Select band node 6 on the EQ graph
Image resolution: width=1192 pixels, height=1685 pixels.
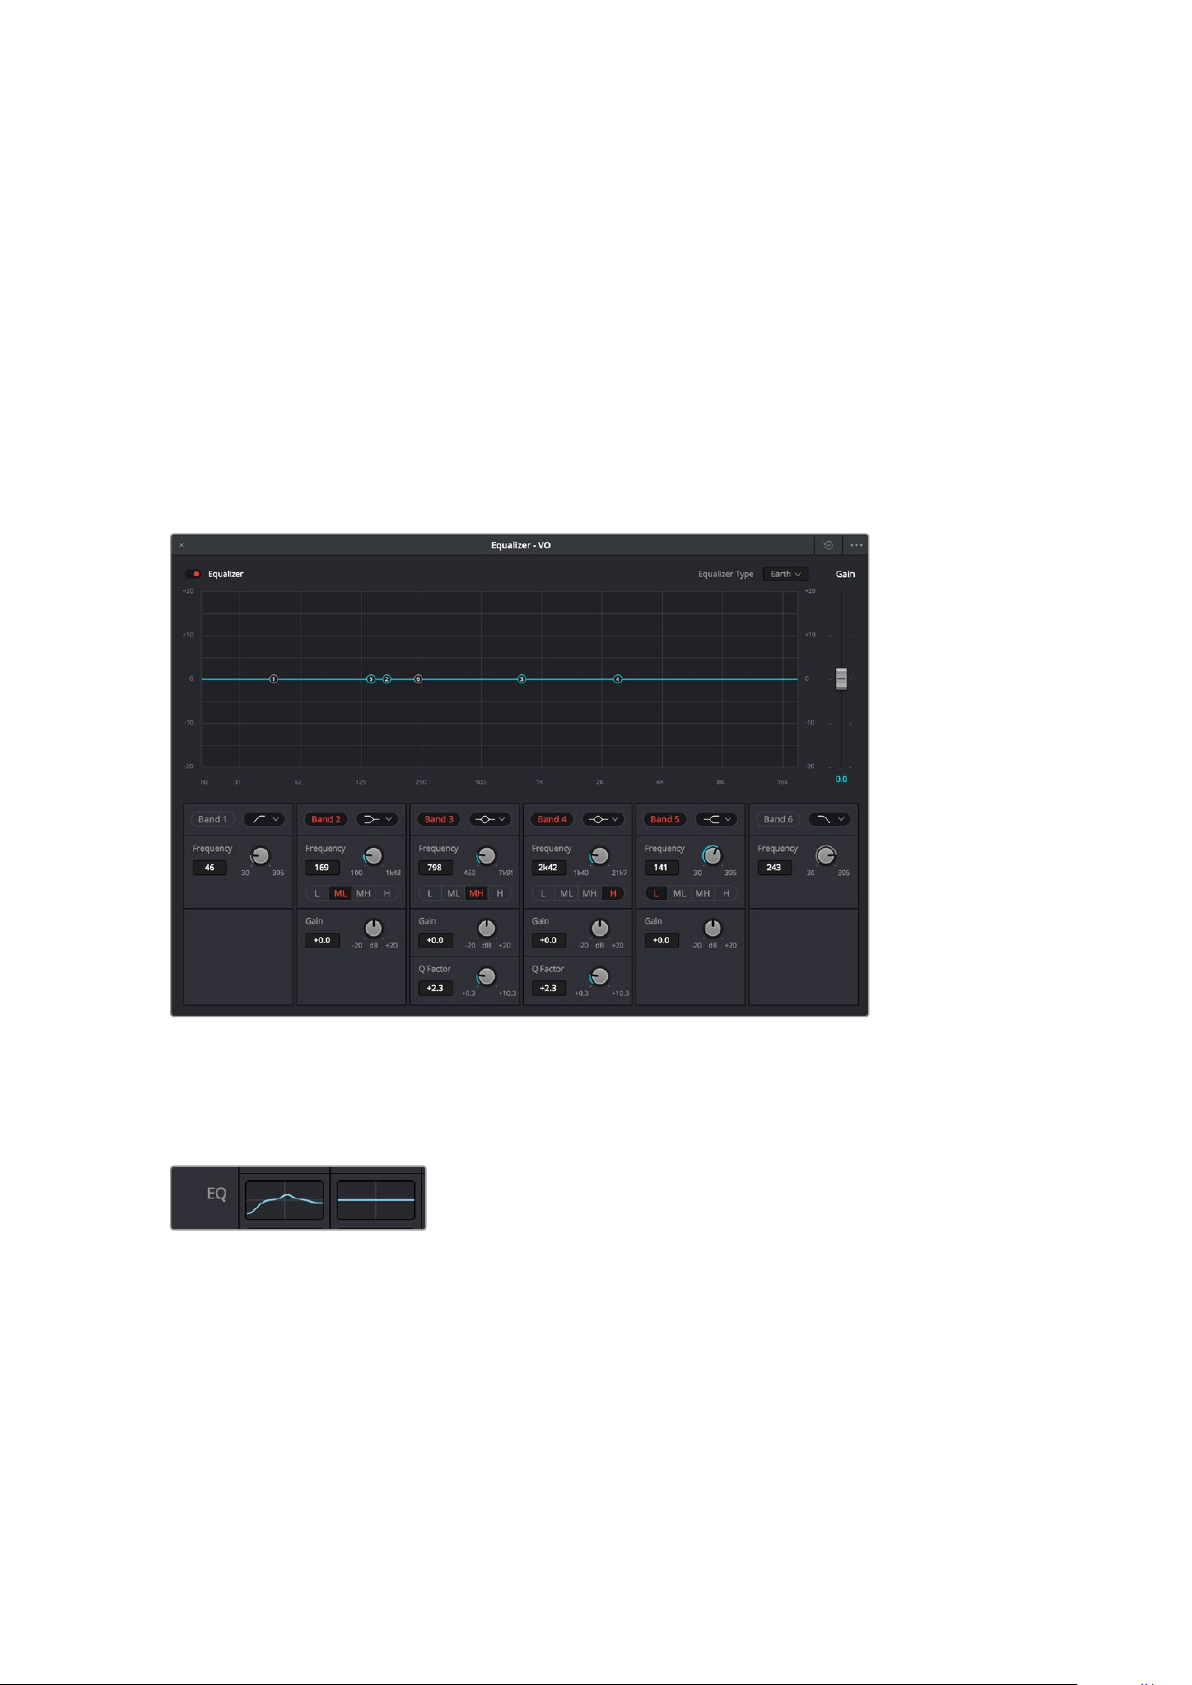click(418, 679)
